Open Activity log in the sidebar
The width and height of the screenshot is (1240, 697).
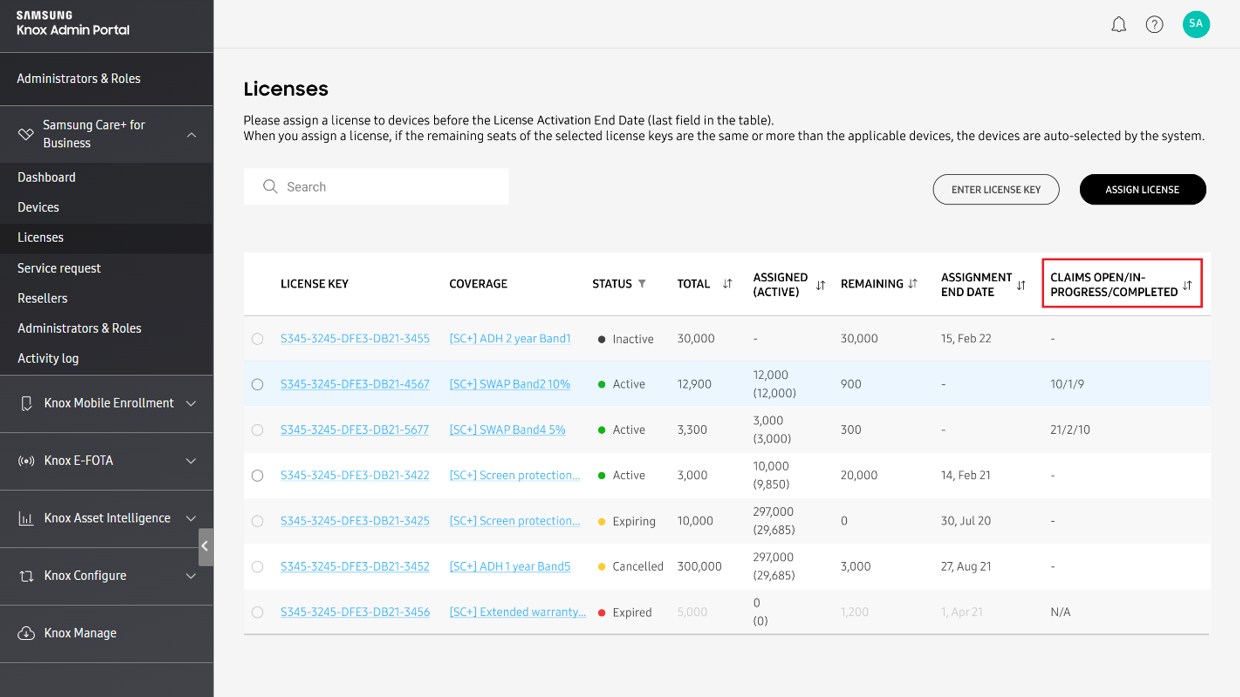coord(48,358)
